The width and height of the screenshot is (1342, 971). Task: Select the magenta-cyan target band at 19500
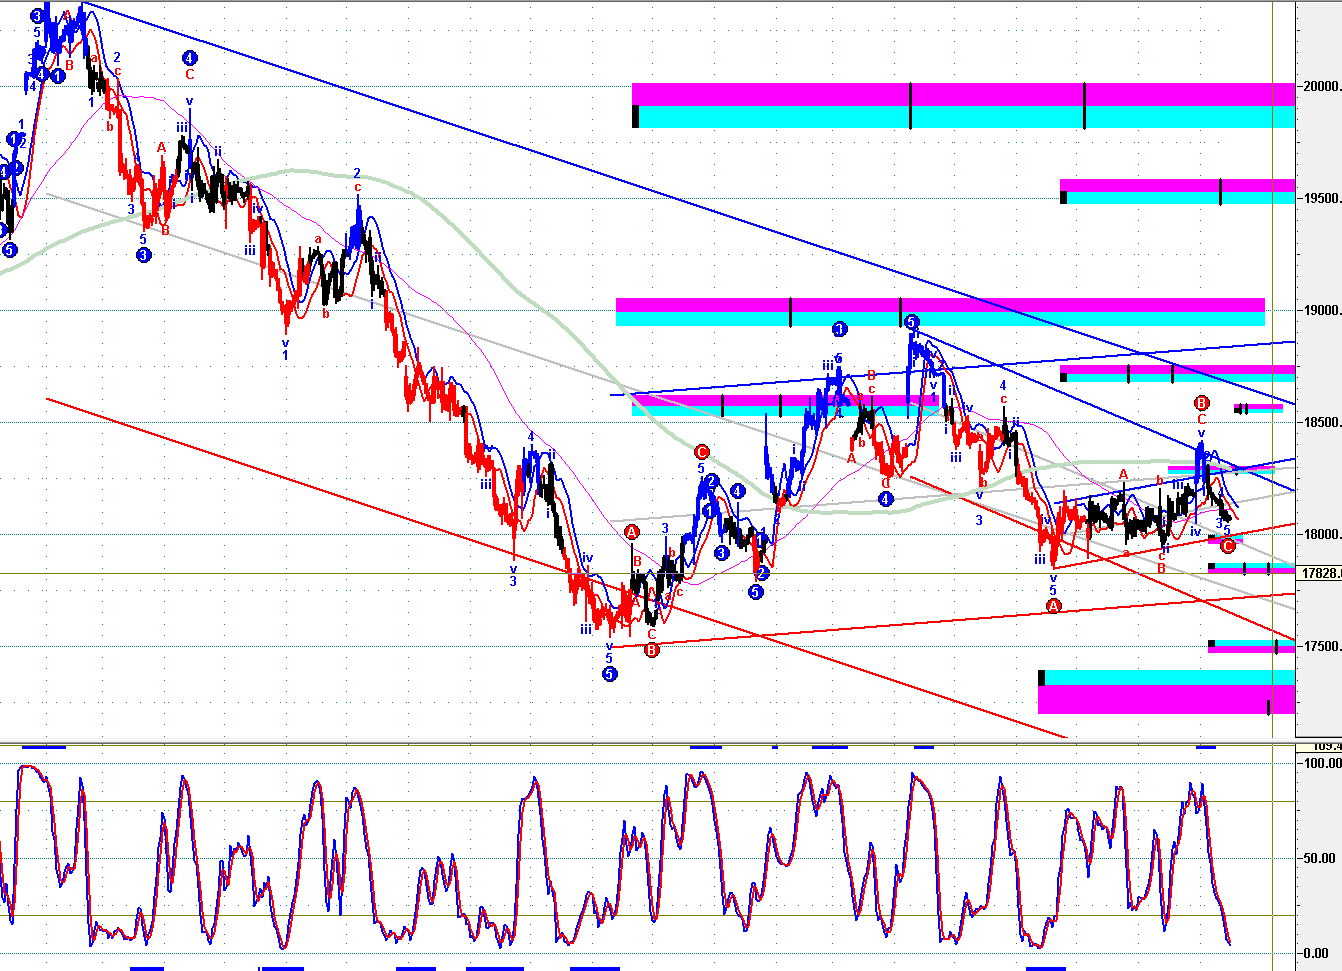pos(1177,191)
